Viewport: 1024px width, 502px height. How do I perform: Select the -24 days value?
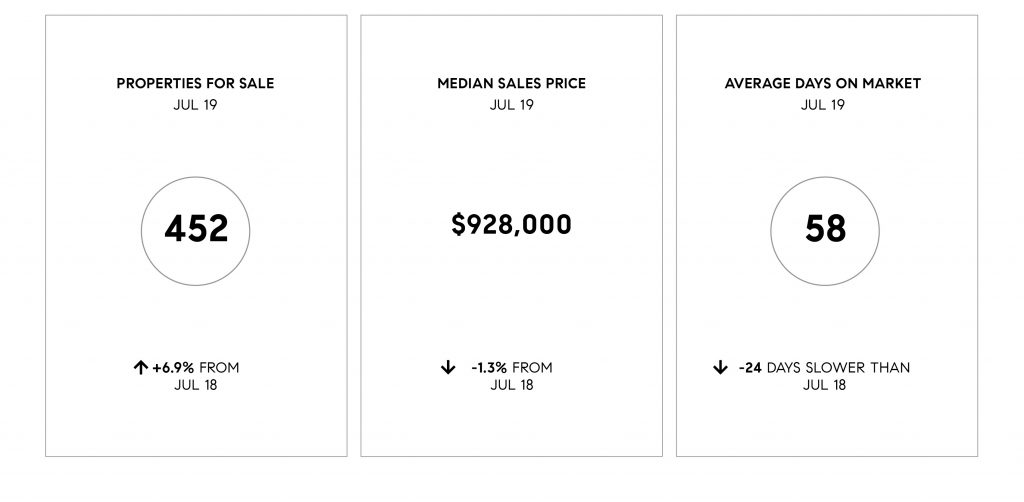pyautogui.click(x=750, y=368)
